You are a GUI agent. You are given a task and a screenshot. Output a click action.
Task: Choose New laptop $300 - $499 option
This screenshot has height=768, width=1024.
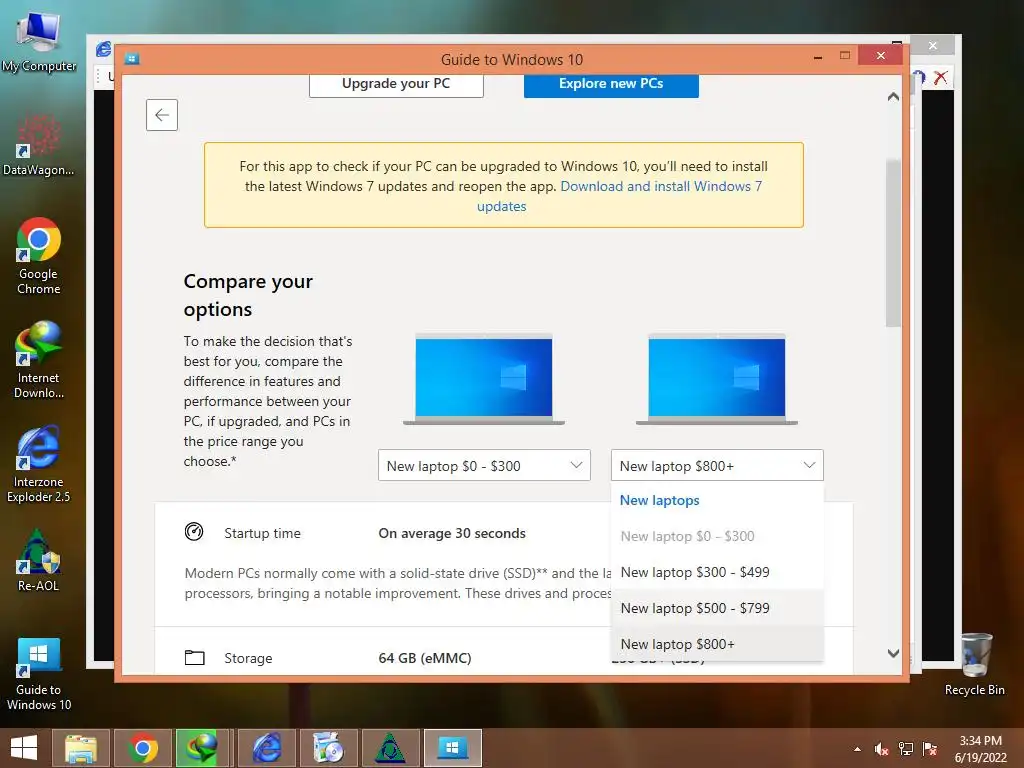tap(716, 572)
